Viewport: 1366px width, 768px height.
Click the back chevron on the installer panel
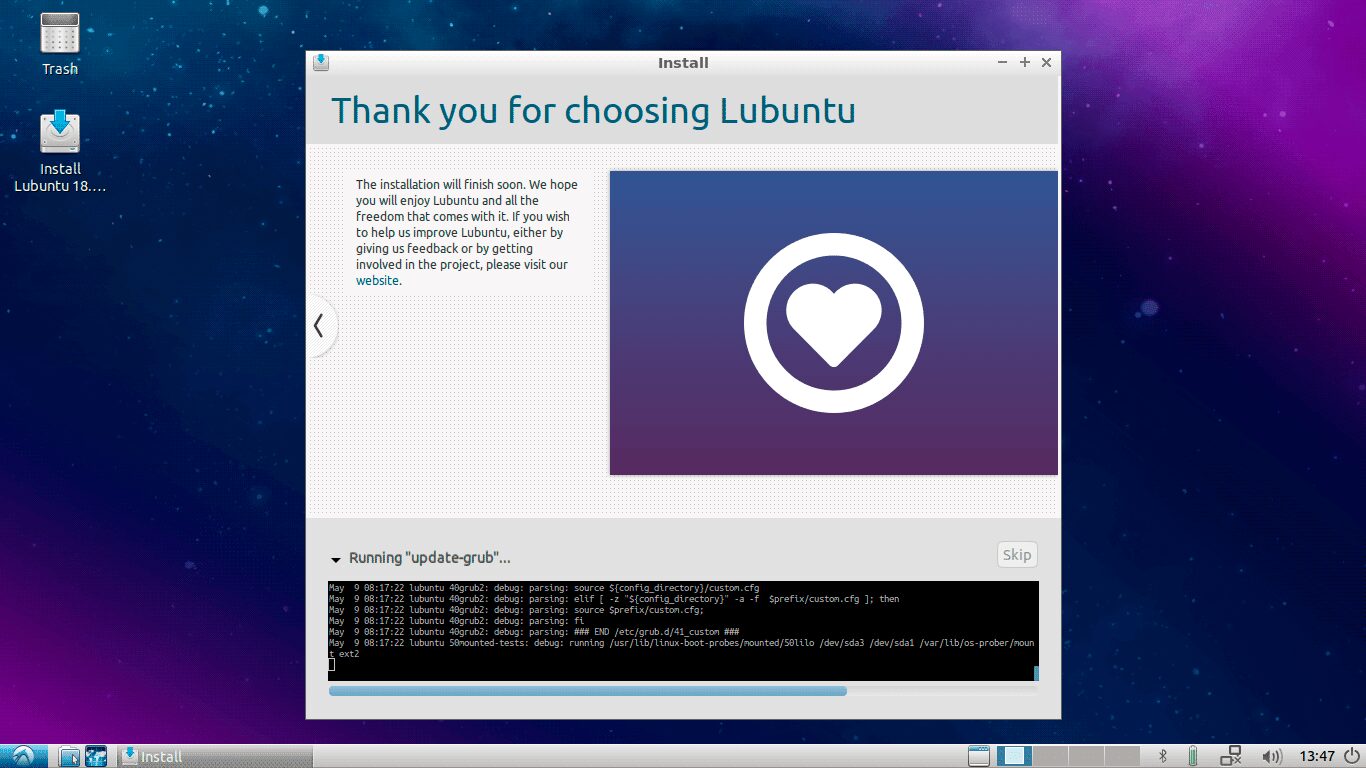click(x=319, y=326)
